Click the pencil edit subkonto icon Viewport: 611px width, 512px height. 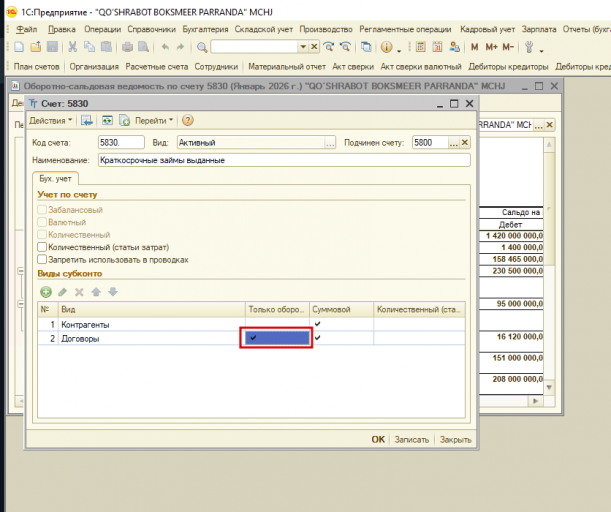pos(62,292)
